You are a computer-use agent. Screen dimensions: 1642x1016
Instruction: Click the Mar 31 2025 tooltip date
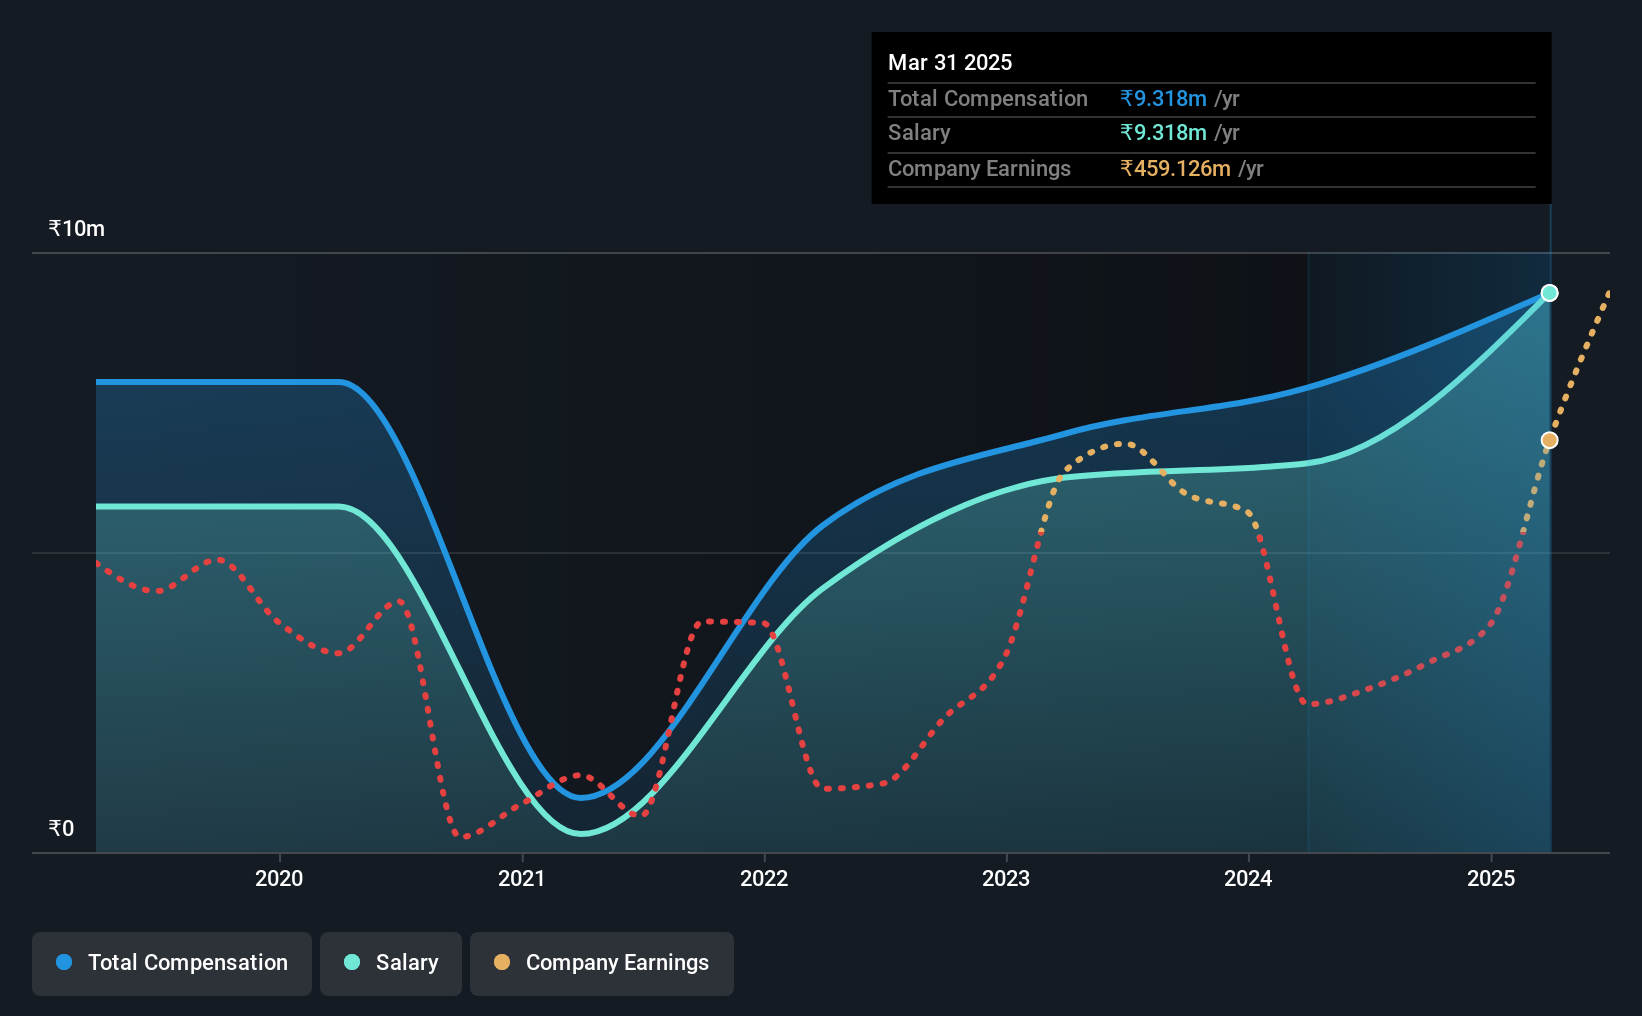click(950, 62)
